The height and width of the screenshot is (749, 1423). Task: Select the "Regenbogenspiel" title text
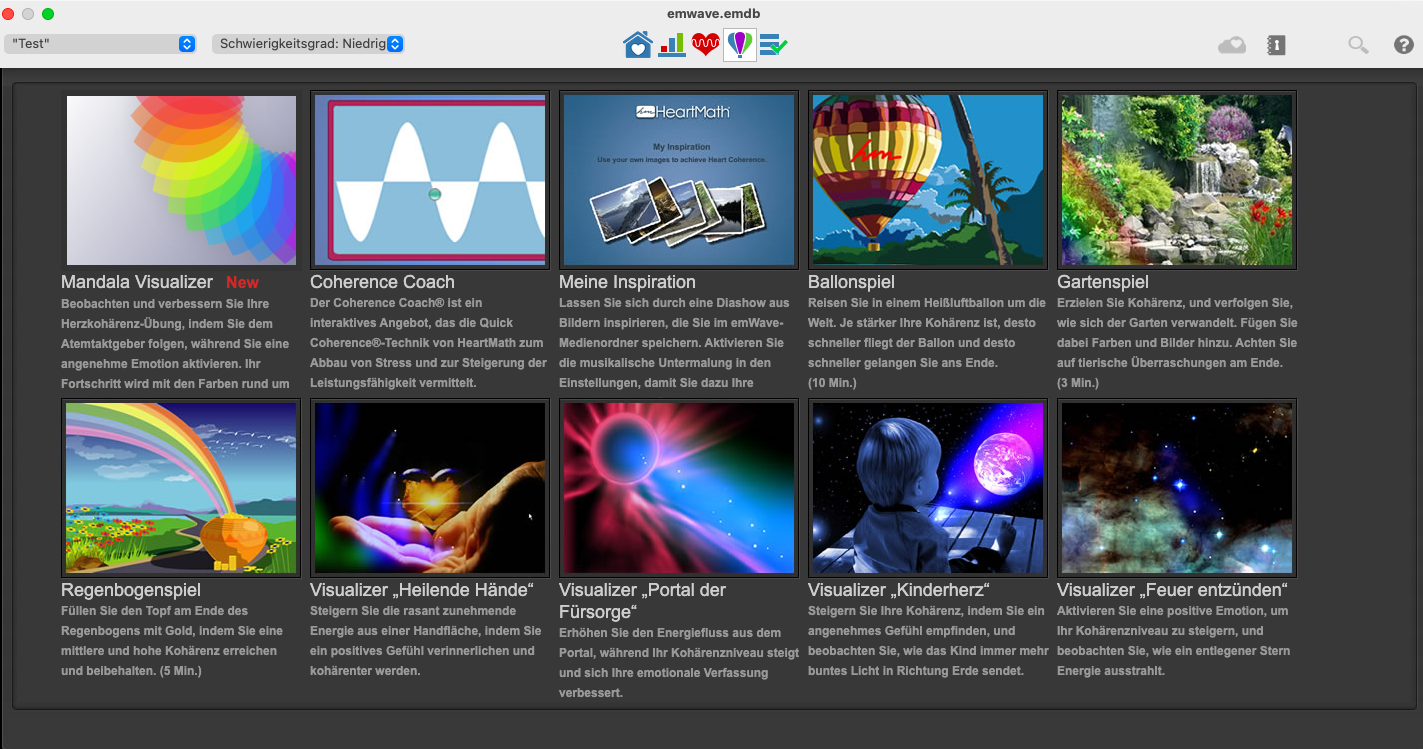tap(131, 590)
